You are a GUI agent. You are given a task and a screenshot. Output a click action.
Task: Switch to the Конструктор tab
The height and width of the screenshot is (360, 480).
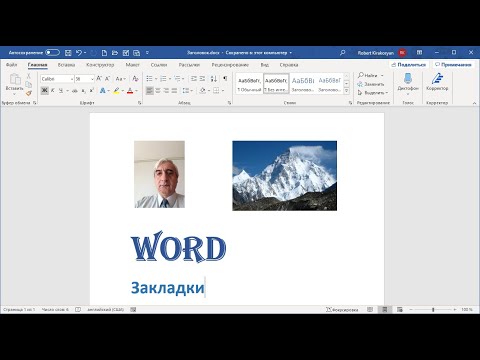[100, 65]
